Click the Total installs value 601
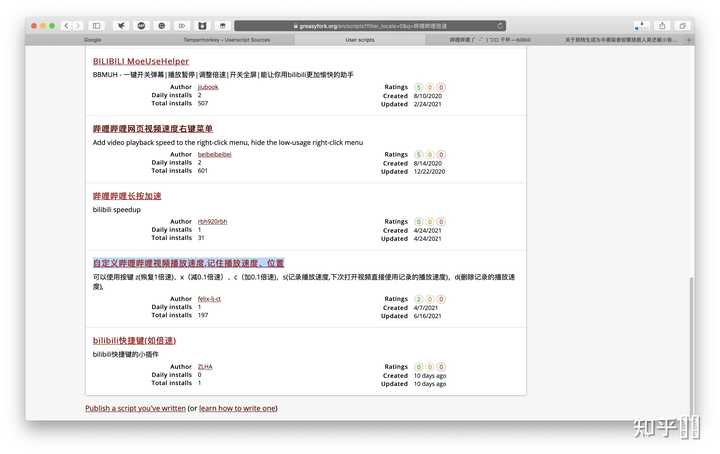 pyautogui.click(x=202, y=171)
